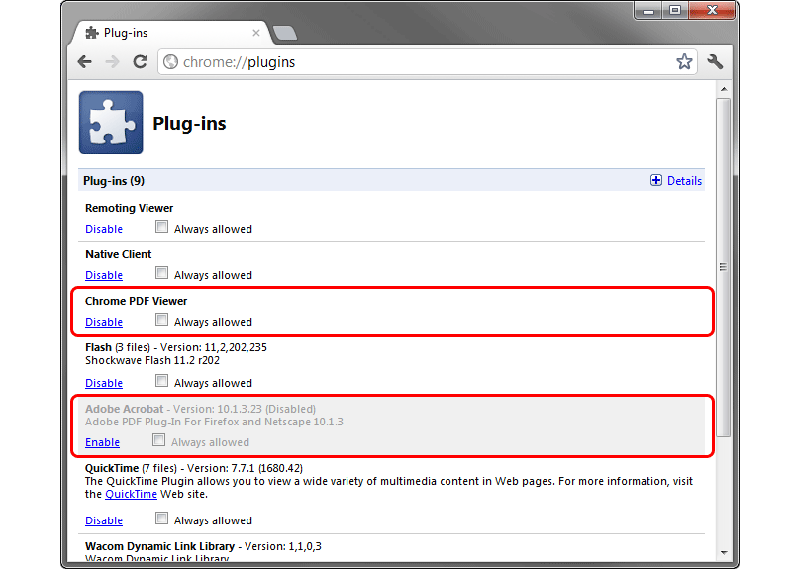Check Always allowed for Chrome PDF Viewer
Viewport: 800px width, 569px height.
tap(161, 319)
